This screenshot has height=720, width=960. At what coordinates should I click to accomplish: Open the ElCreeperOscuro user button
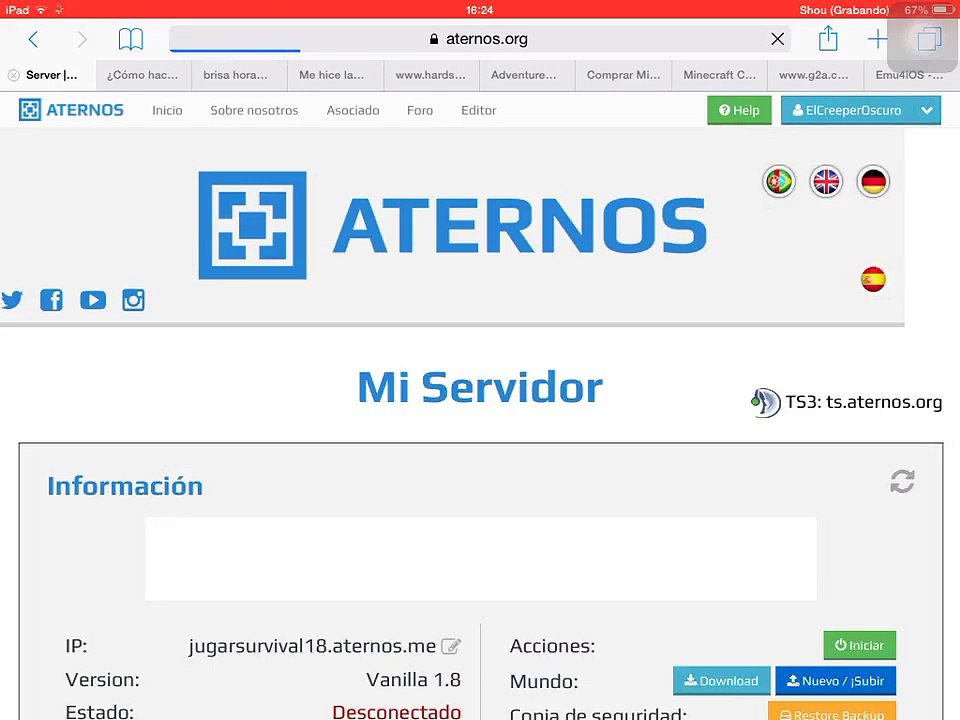(847, 110)
